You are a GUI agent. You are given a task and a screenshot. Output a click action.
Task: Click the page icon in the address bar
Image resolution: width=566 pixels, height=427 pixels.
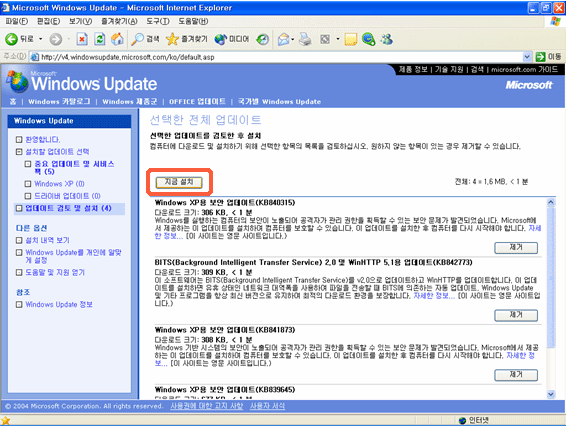click(x=35, y=57)
